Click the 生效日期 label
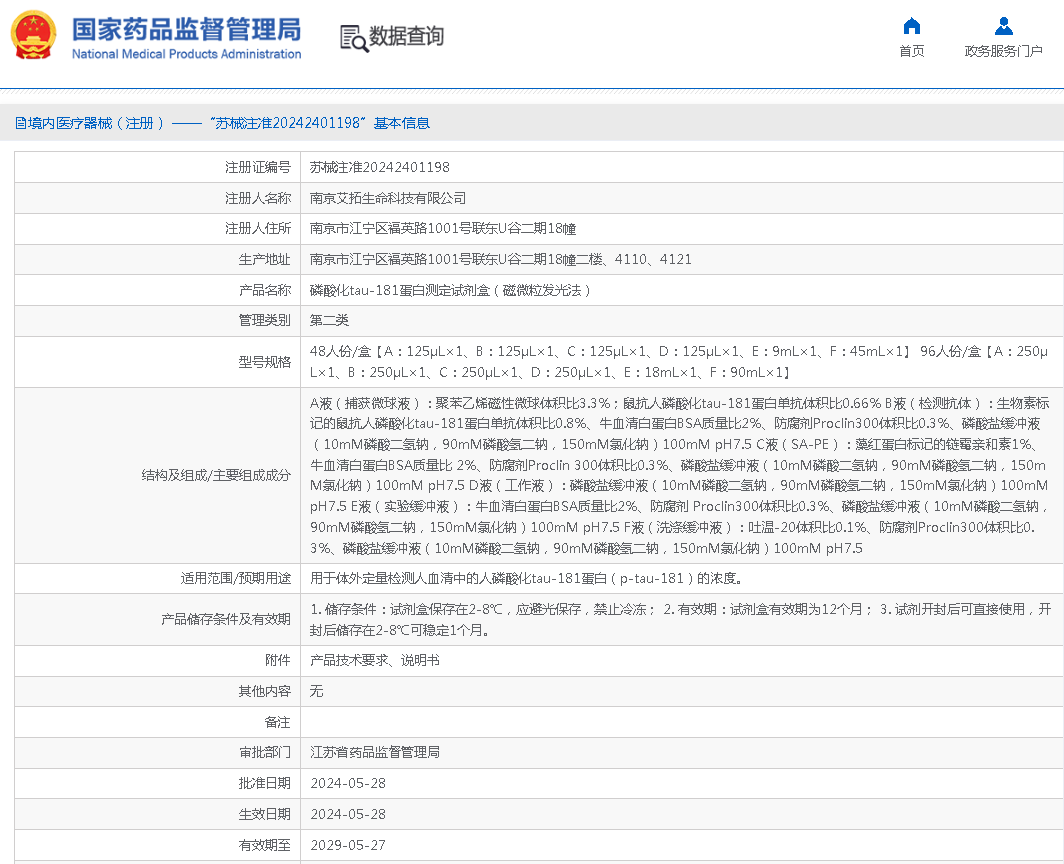 265,814
